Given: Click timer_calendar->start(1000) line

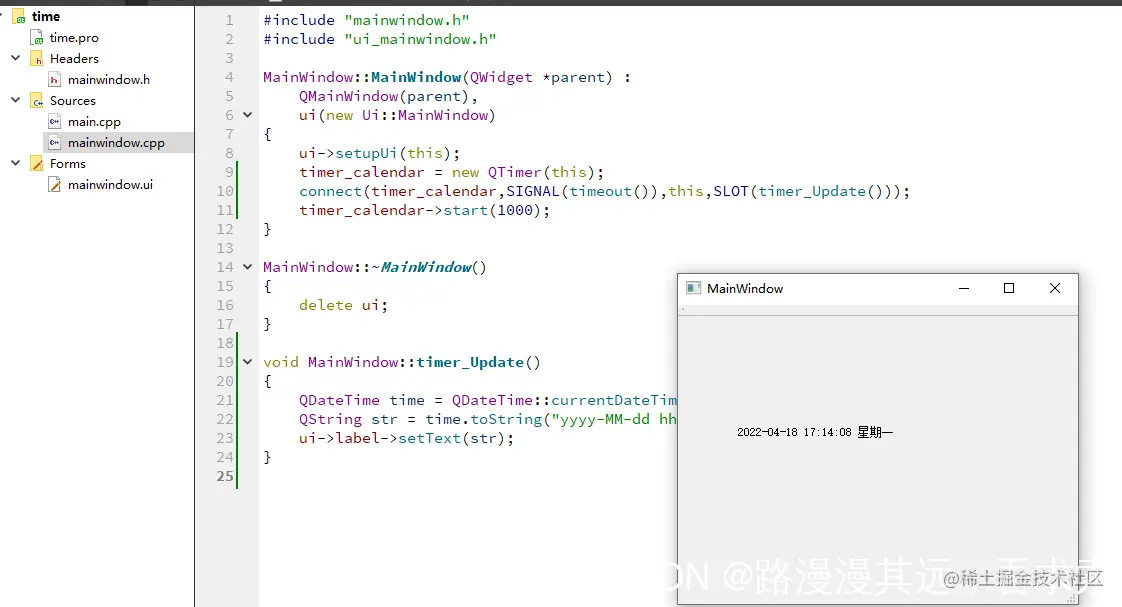Looking at the screenshot, I should 424,210.
